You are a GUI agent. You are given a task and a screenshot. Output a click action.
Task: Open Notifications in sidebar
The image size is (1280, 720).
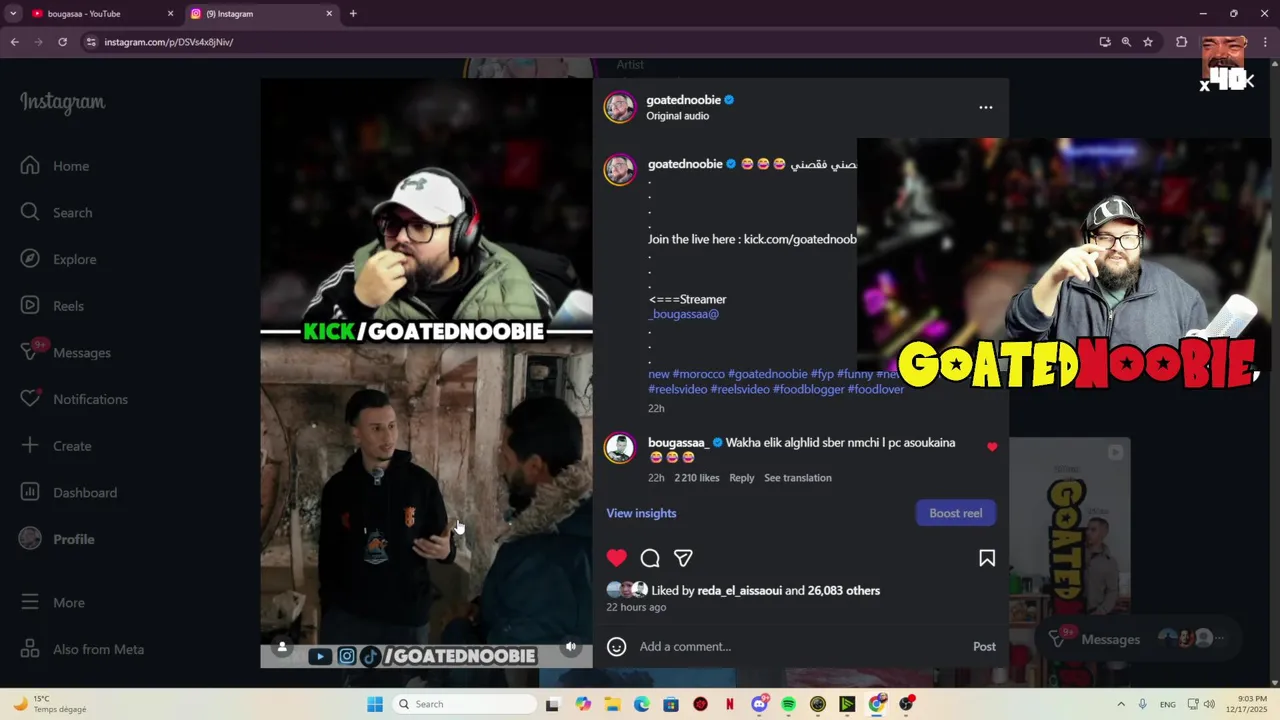coord(74,399)
